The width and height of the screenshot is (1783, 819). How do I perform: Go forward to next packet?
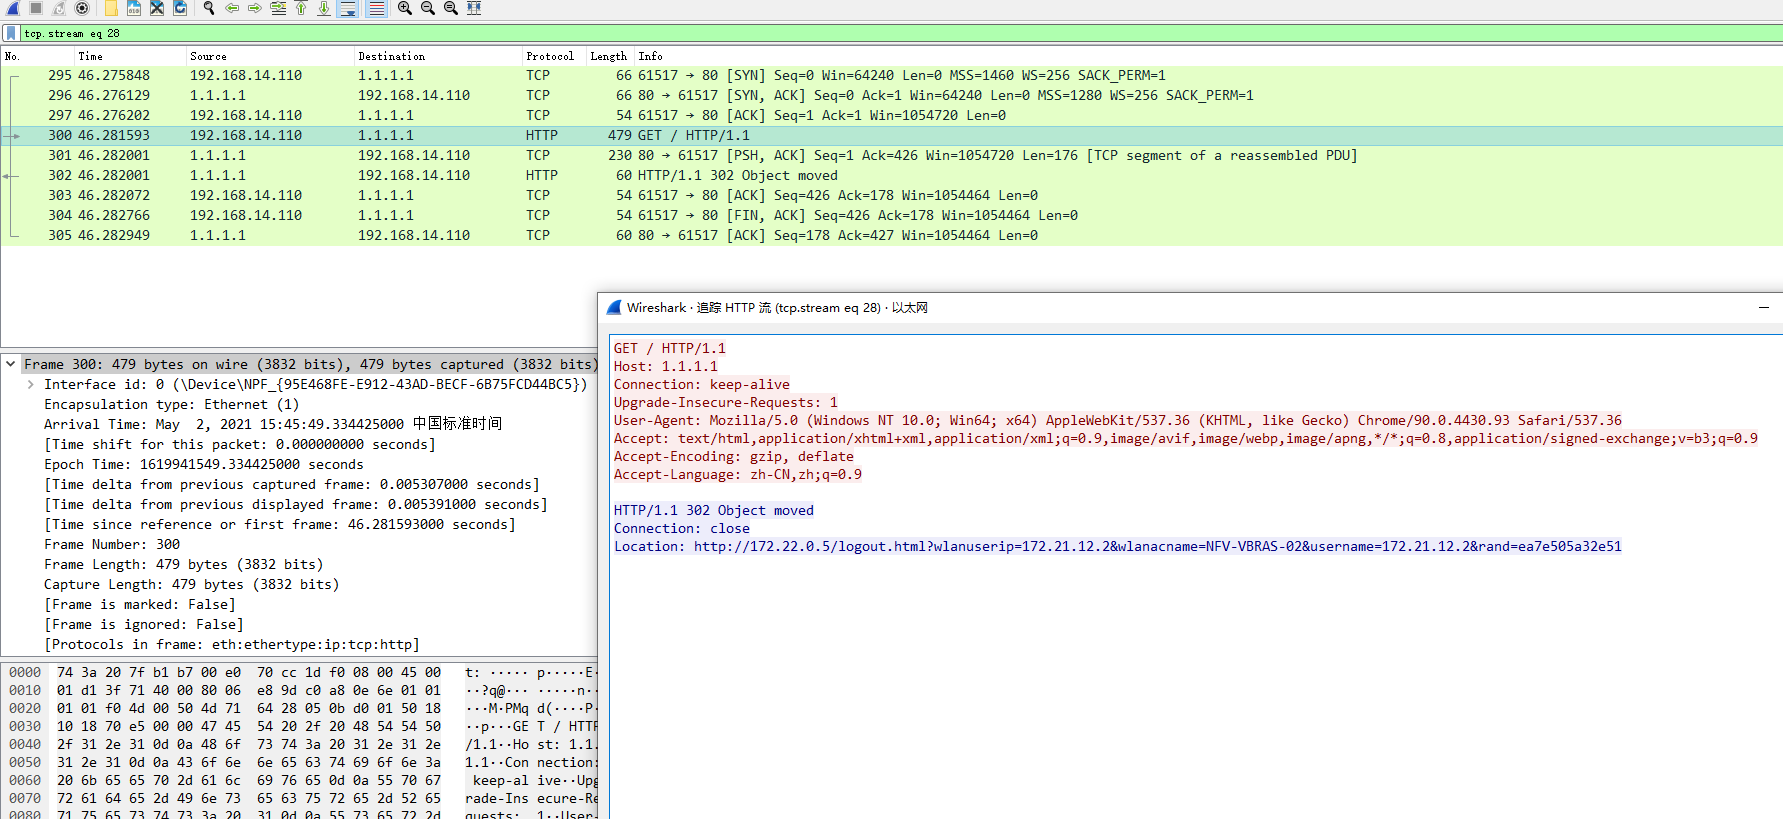pyautogui.click(x=255, y=8)
